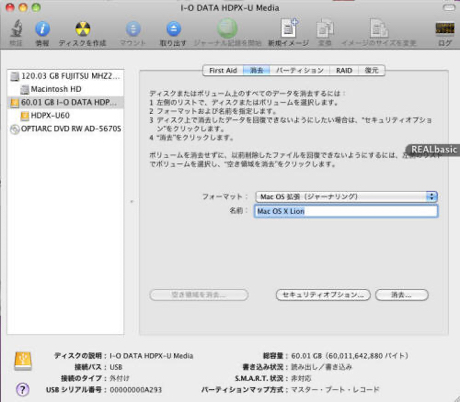Click the USB serial number 00000000A293

coord(136,390)
